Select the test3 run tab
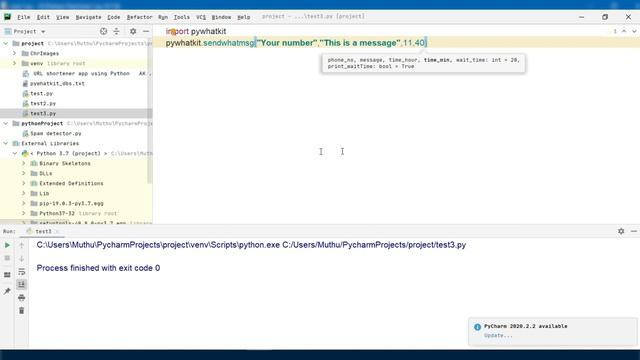640x360 pixels. point(43,231)
